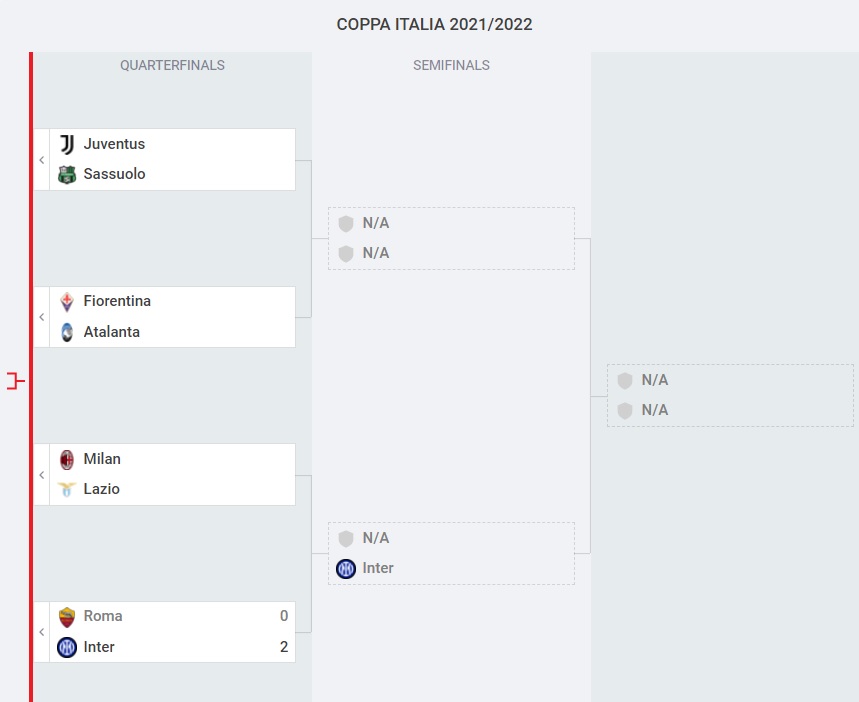
Task: Expand previous round for Roma–Inter match
Action: point(42,632)
